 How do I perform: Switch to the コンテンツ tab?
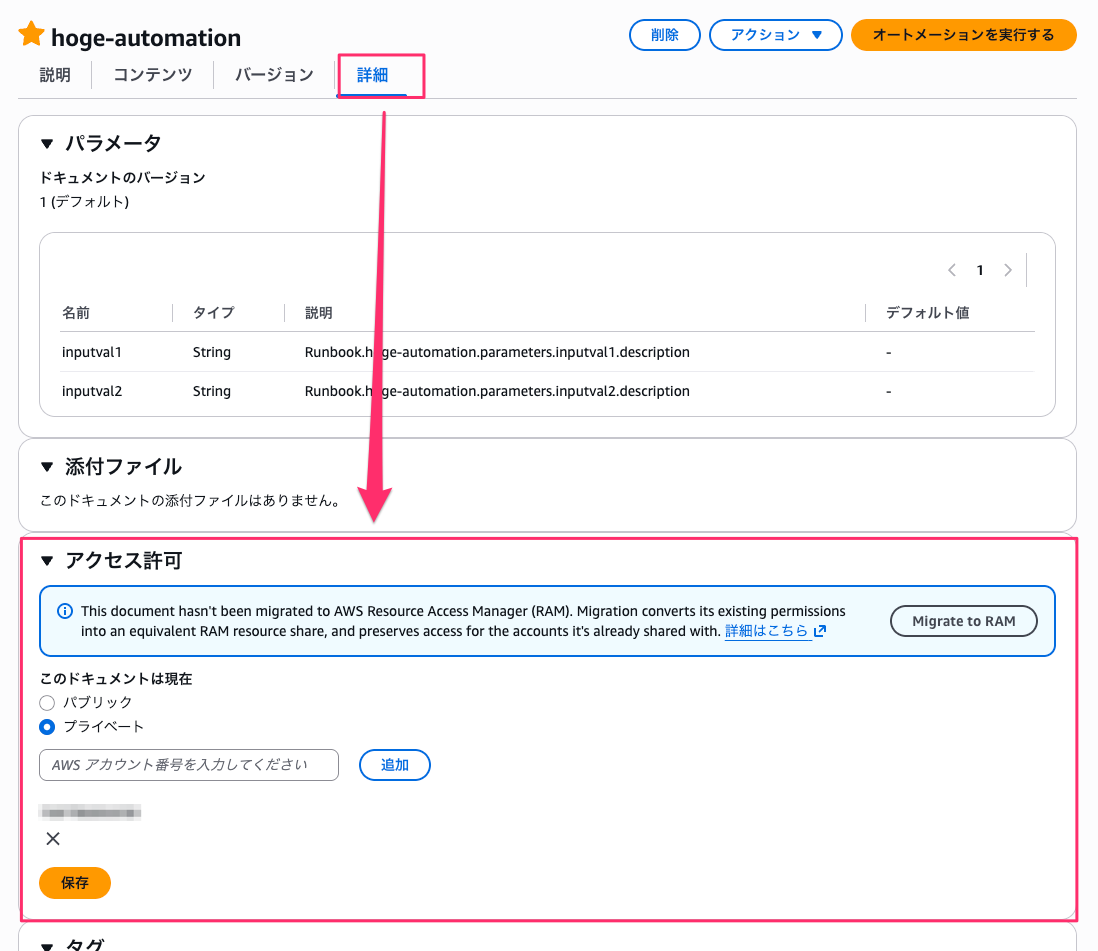(153, 75)
